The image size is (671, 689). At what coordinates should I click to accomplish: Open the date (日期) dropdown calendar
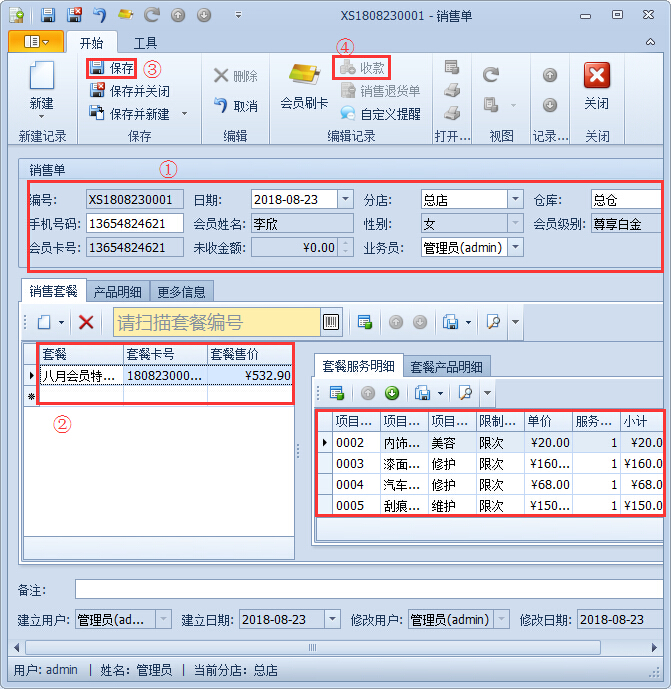(345, 199)
